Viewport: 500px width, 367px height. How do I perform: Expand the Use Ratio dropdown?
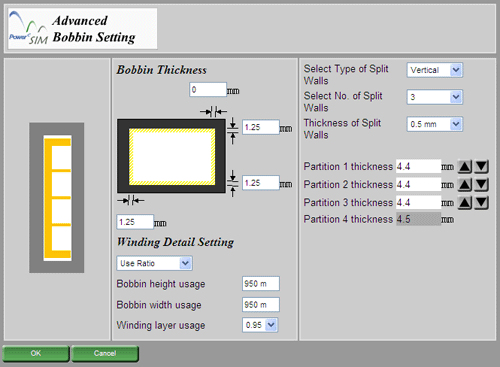(x=154, y=263)
